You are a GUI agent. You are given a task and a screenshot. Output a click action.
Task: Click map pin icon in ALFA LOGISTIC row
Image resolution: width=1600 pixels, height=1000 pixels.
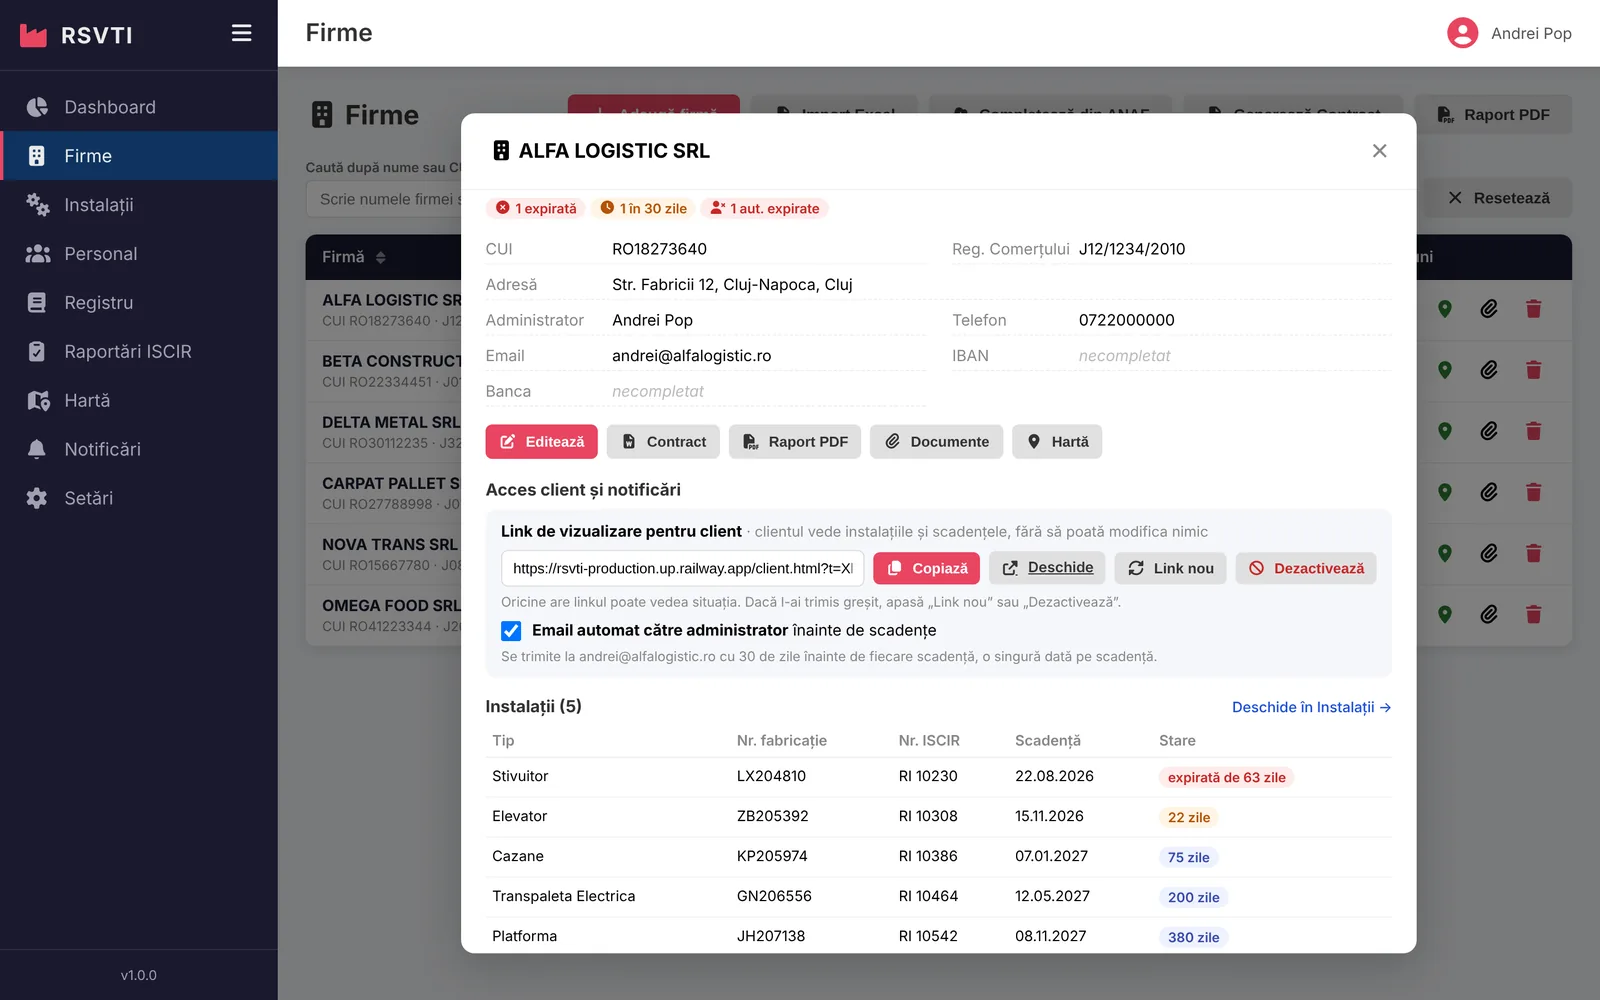click(1444, 309)
